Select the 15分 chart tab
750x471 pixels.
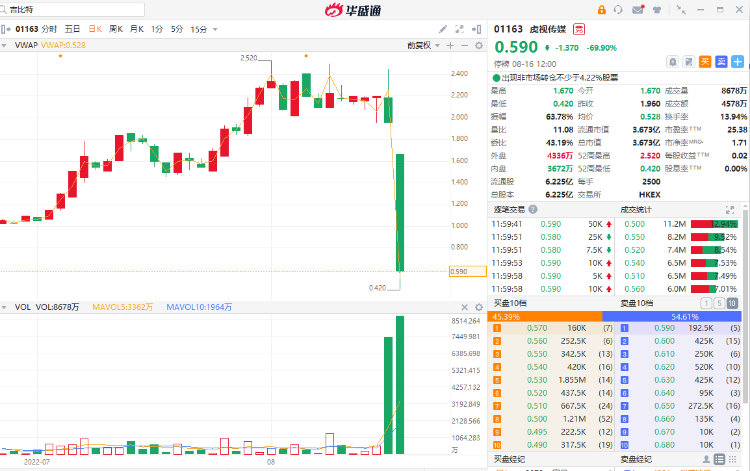tap(199, 29)
